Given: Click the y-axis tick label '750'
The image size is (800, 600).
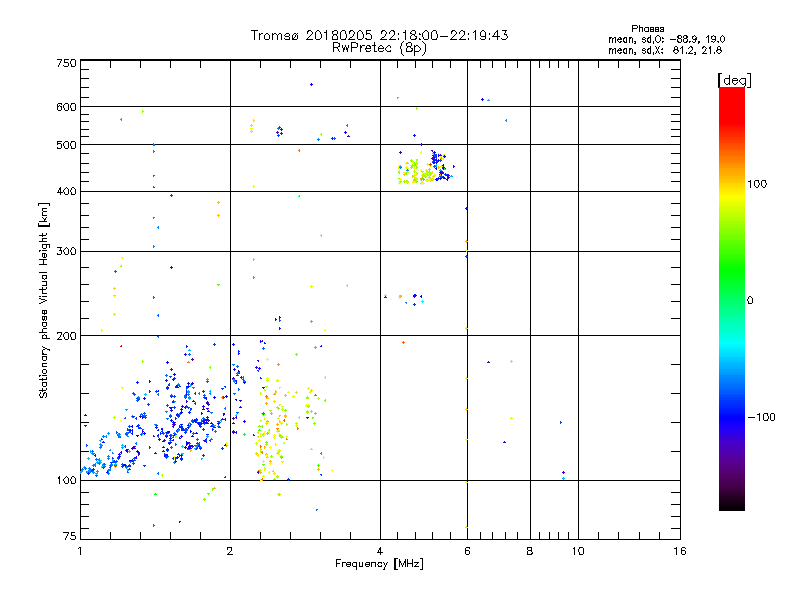Looking at the screenshot, I should point(66,63).
